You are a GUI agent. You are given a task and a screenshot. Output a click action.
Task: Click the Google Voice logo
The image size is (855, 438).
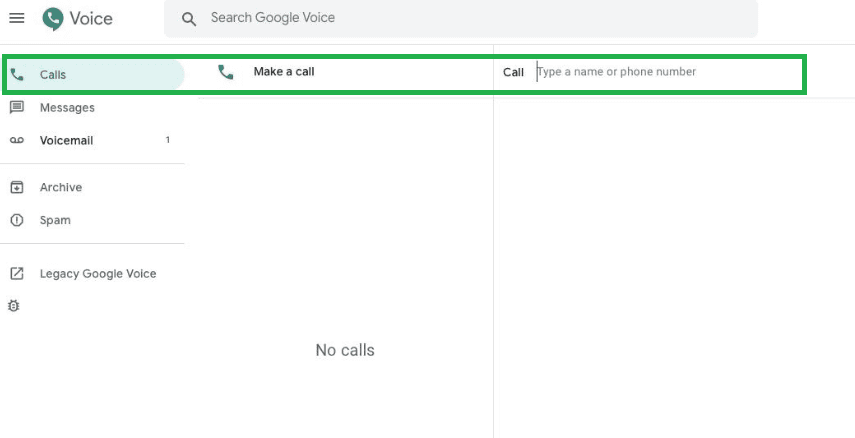[x=53, y=18]
